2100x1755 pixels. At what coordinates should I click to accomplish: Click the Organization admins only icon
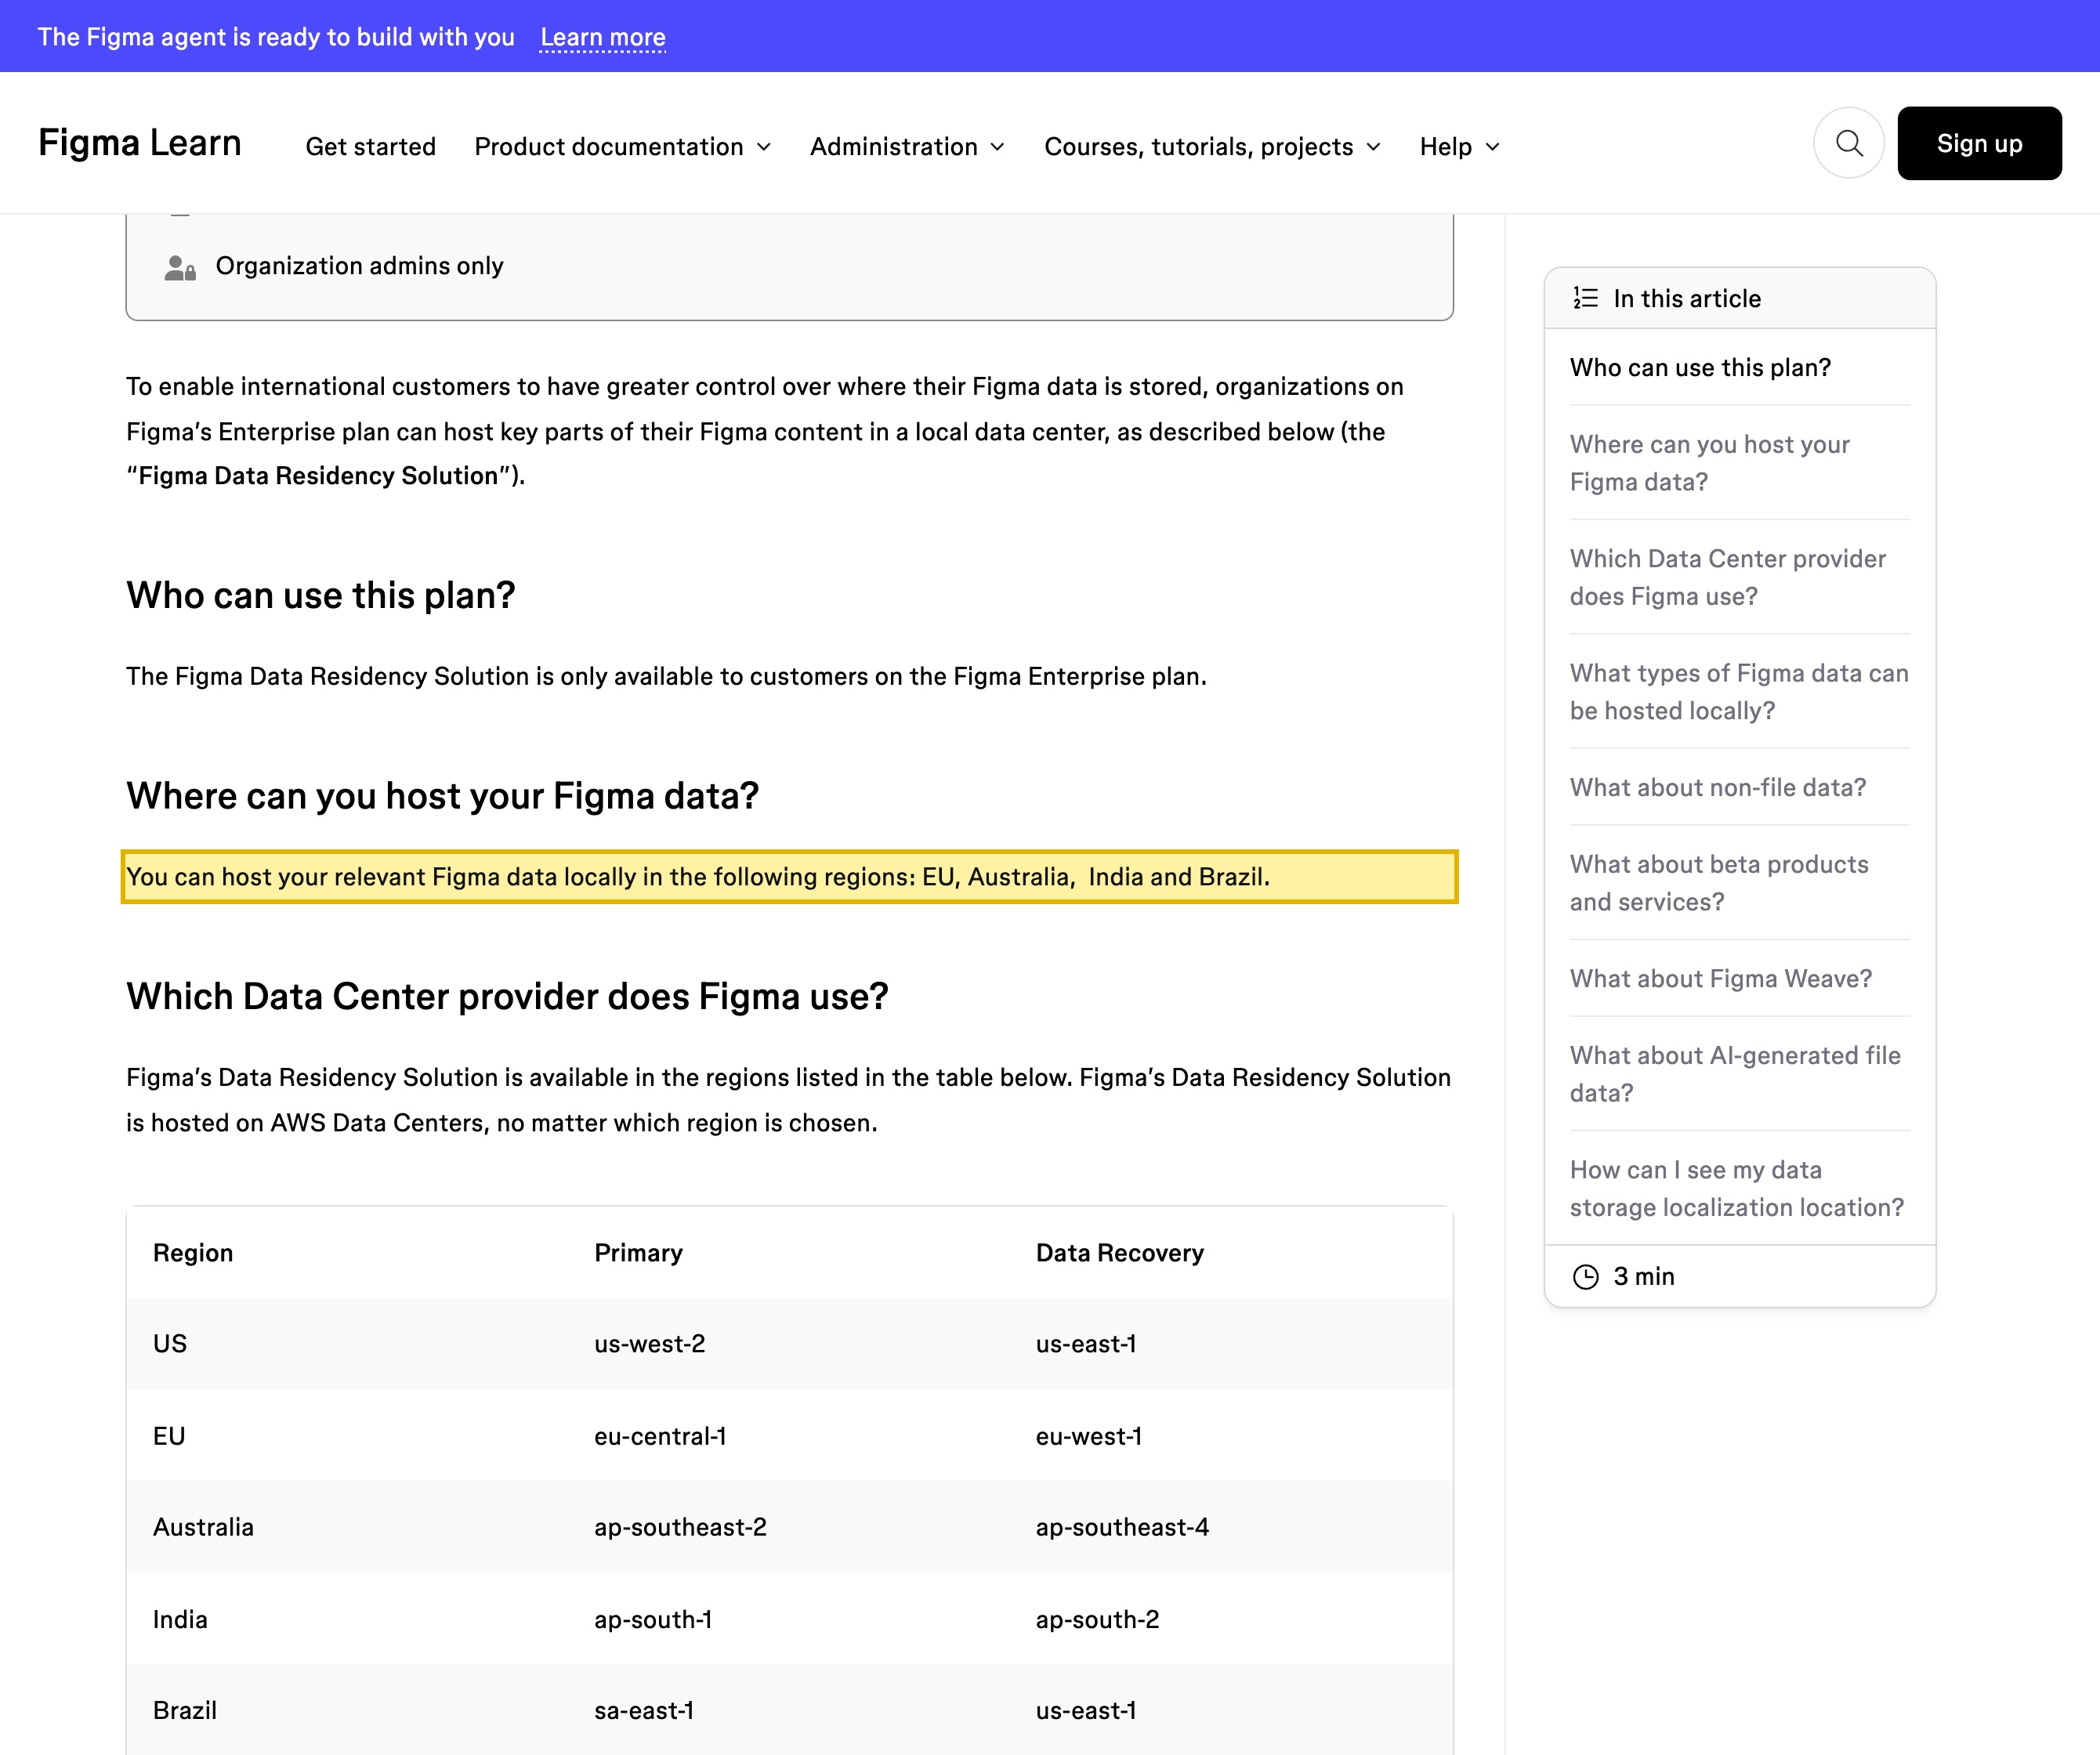pos(180,267)
